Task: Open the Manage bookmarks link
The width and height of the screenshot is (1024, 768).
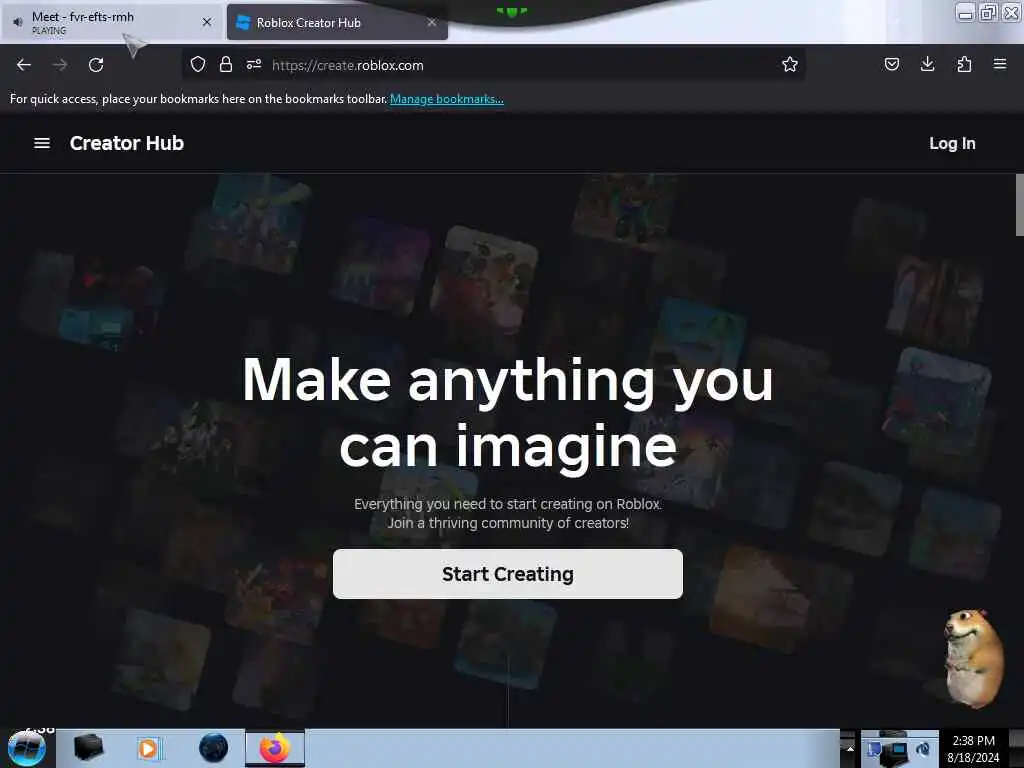Action: (x=447, y=99)
